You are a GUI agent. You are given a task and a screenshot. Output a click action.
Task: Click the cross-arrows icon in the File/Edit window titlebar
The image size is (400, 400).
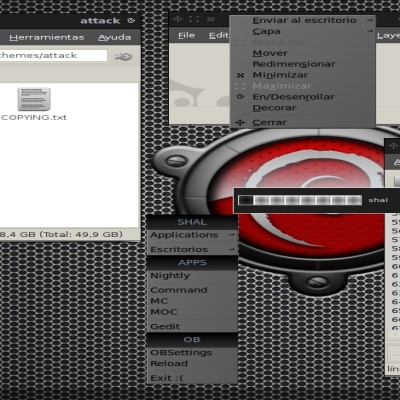point(178,19)
